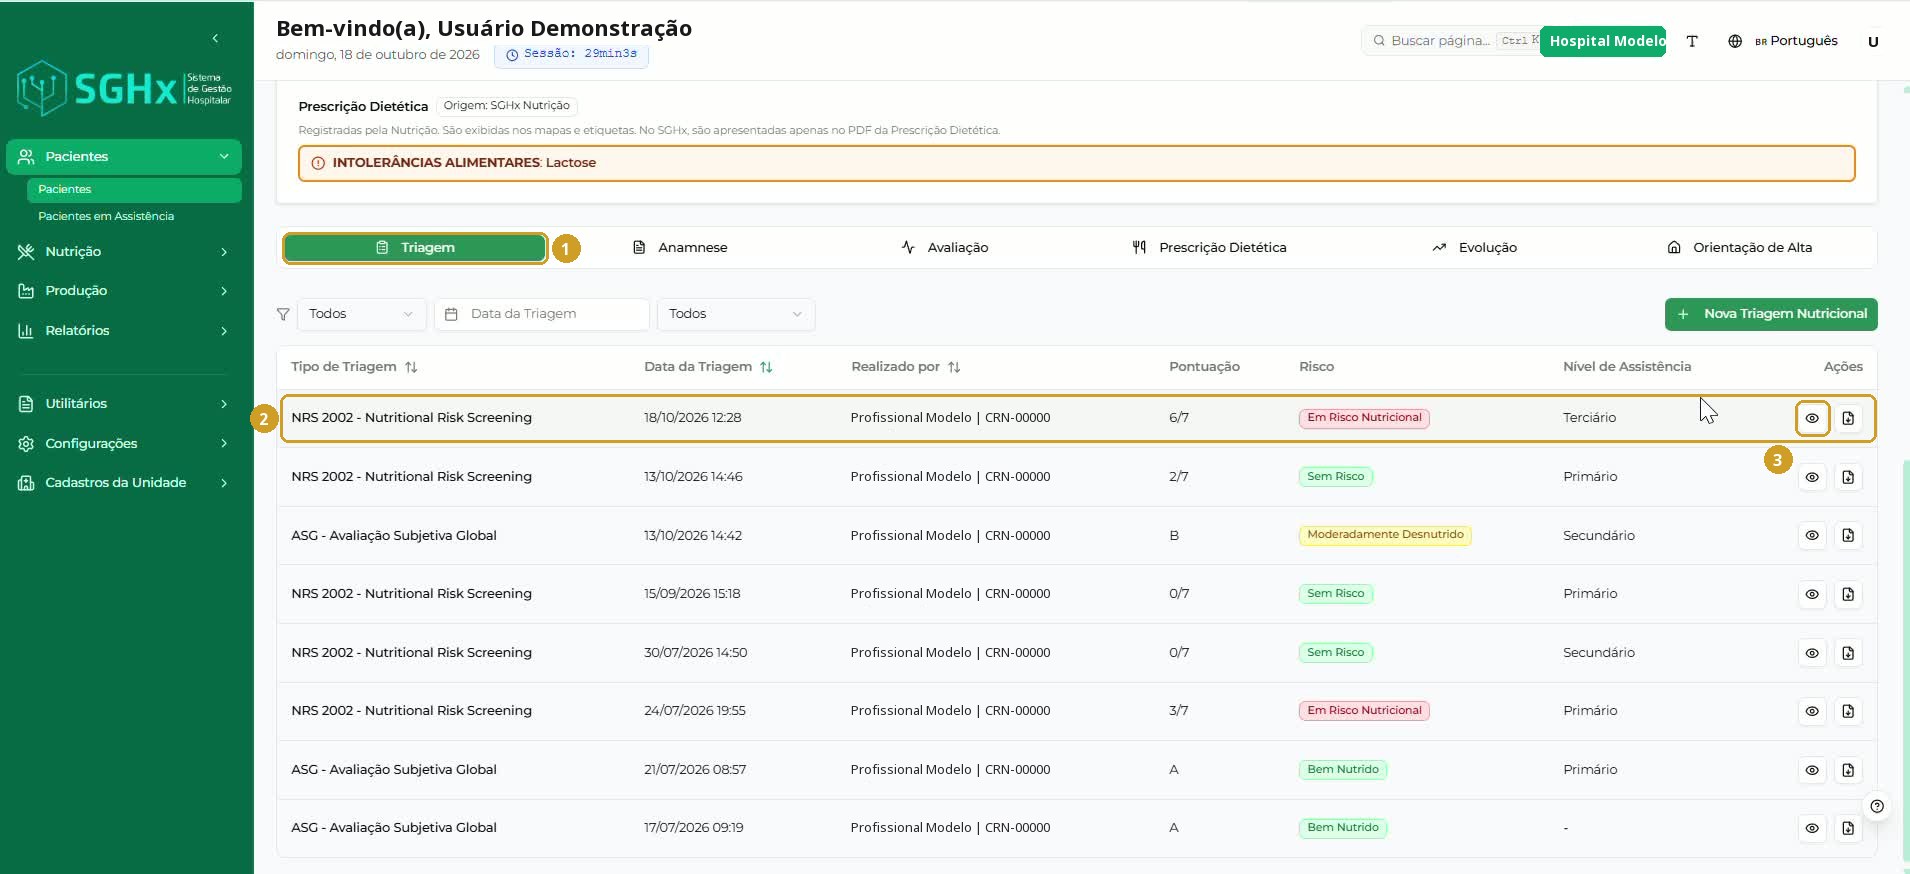View the 13/10/2026 14:46 triagem details
Screen dimensions: 1910x874
click(x=1812, y=477)
